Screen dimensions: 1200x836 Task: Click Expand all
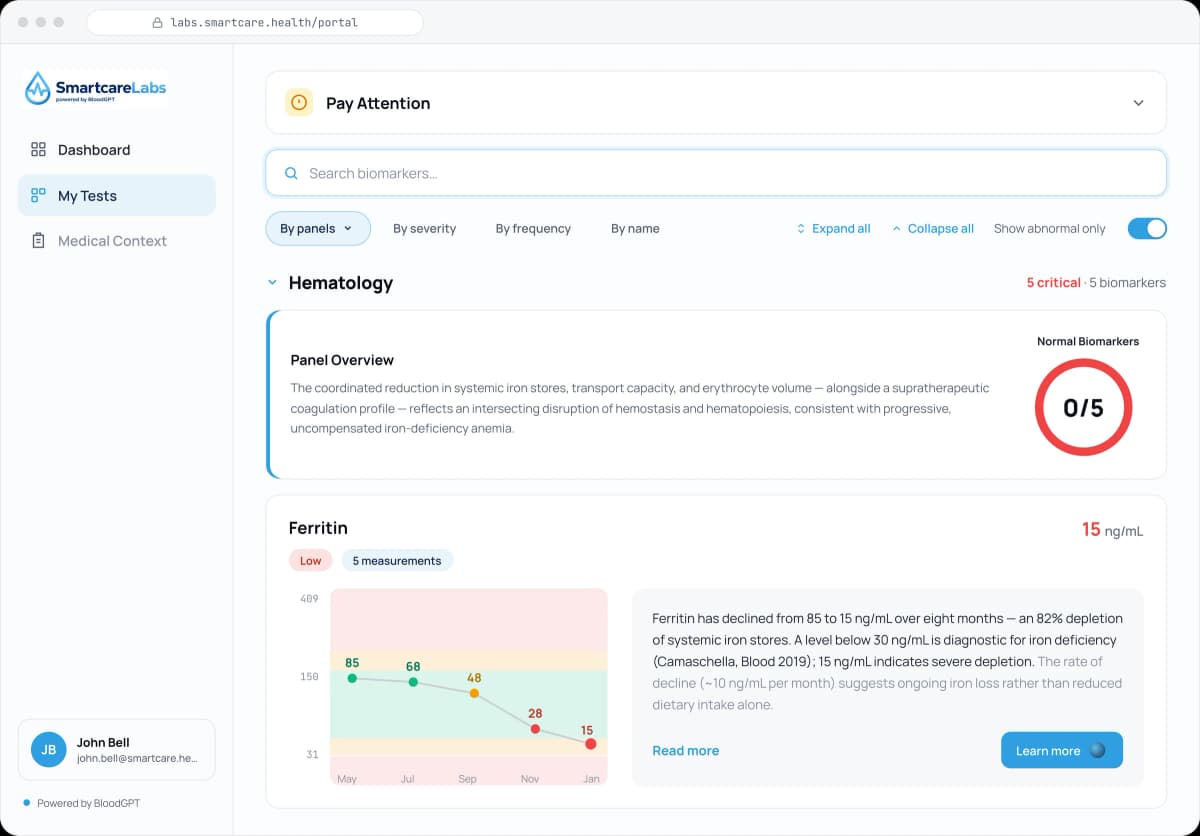click(x=833, y=229)
